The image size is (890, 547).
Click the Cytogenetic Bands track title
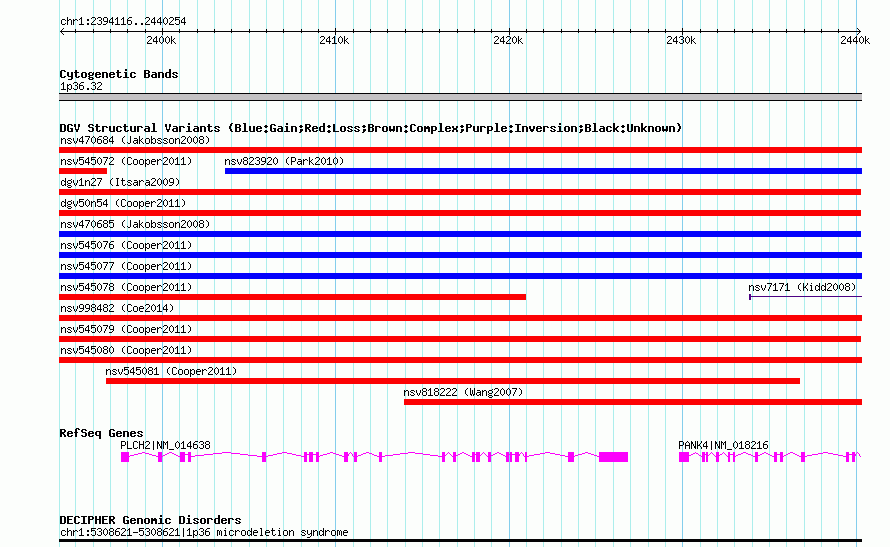[119, 74]
